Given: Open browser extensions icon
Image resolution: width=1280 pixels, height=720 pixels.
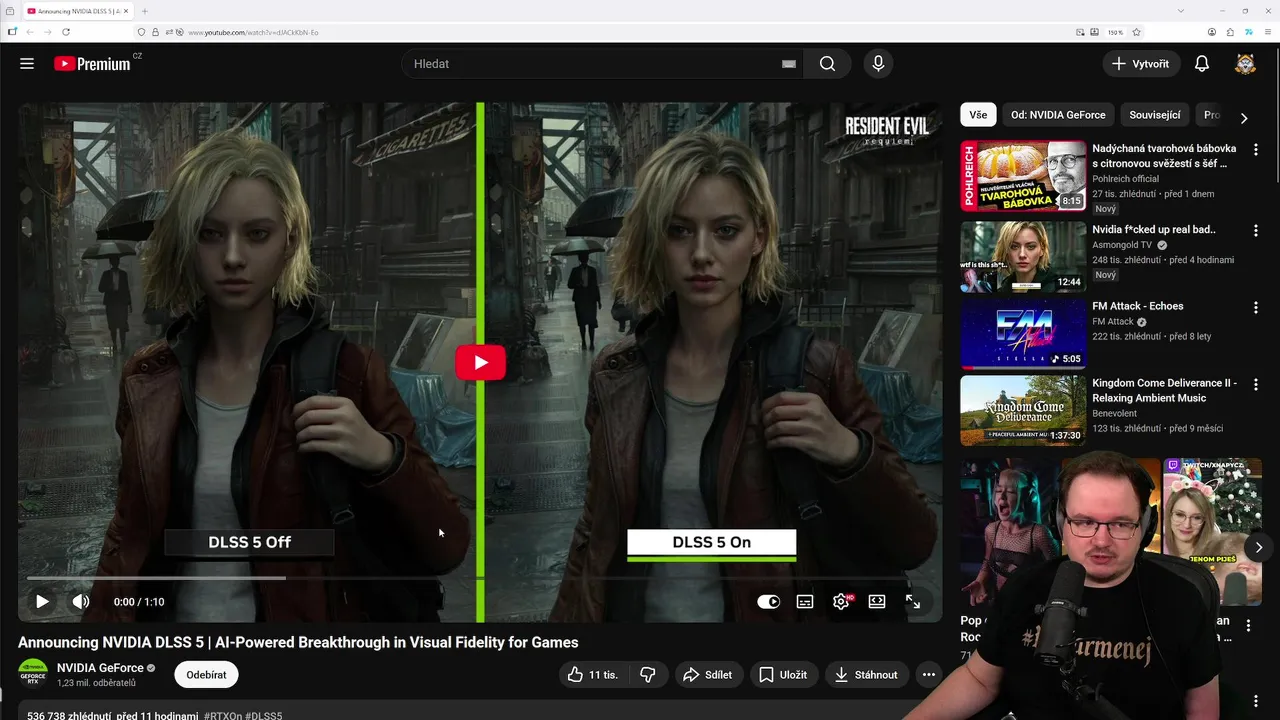Looking at the screenshot, I should 1230,32.
